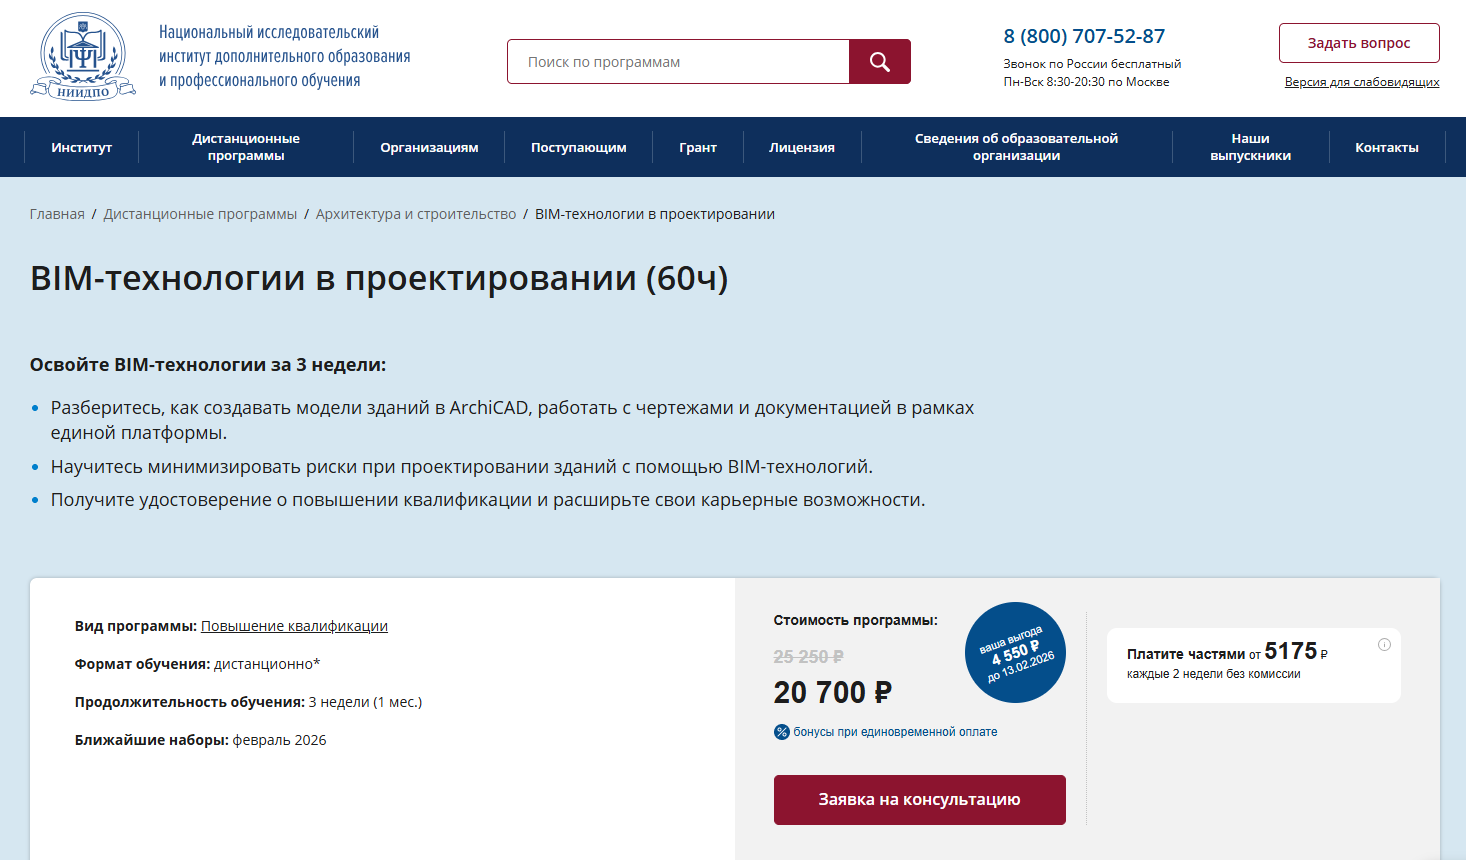This screenshot has width=1466, height=860.
Task: Focus the program search input field
Action: click(x=678, y=62)
